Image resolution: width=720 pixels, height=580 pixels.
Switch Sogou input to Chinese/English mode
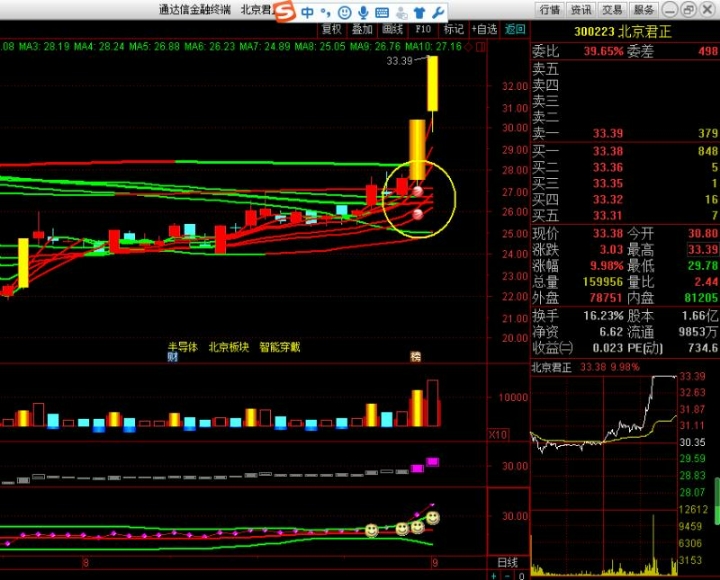(307, 12)
